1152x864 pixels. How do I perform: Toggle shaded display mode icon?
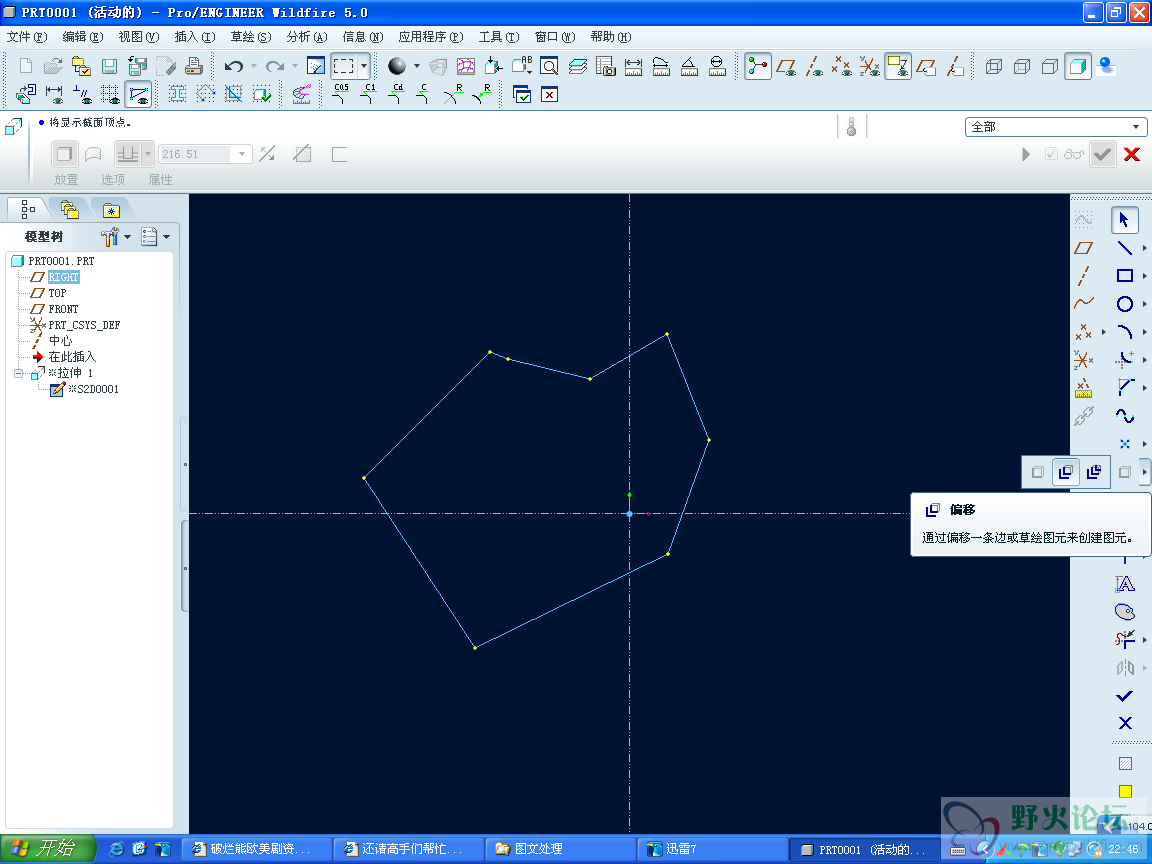tap(1078, 67)
